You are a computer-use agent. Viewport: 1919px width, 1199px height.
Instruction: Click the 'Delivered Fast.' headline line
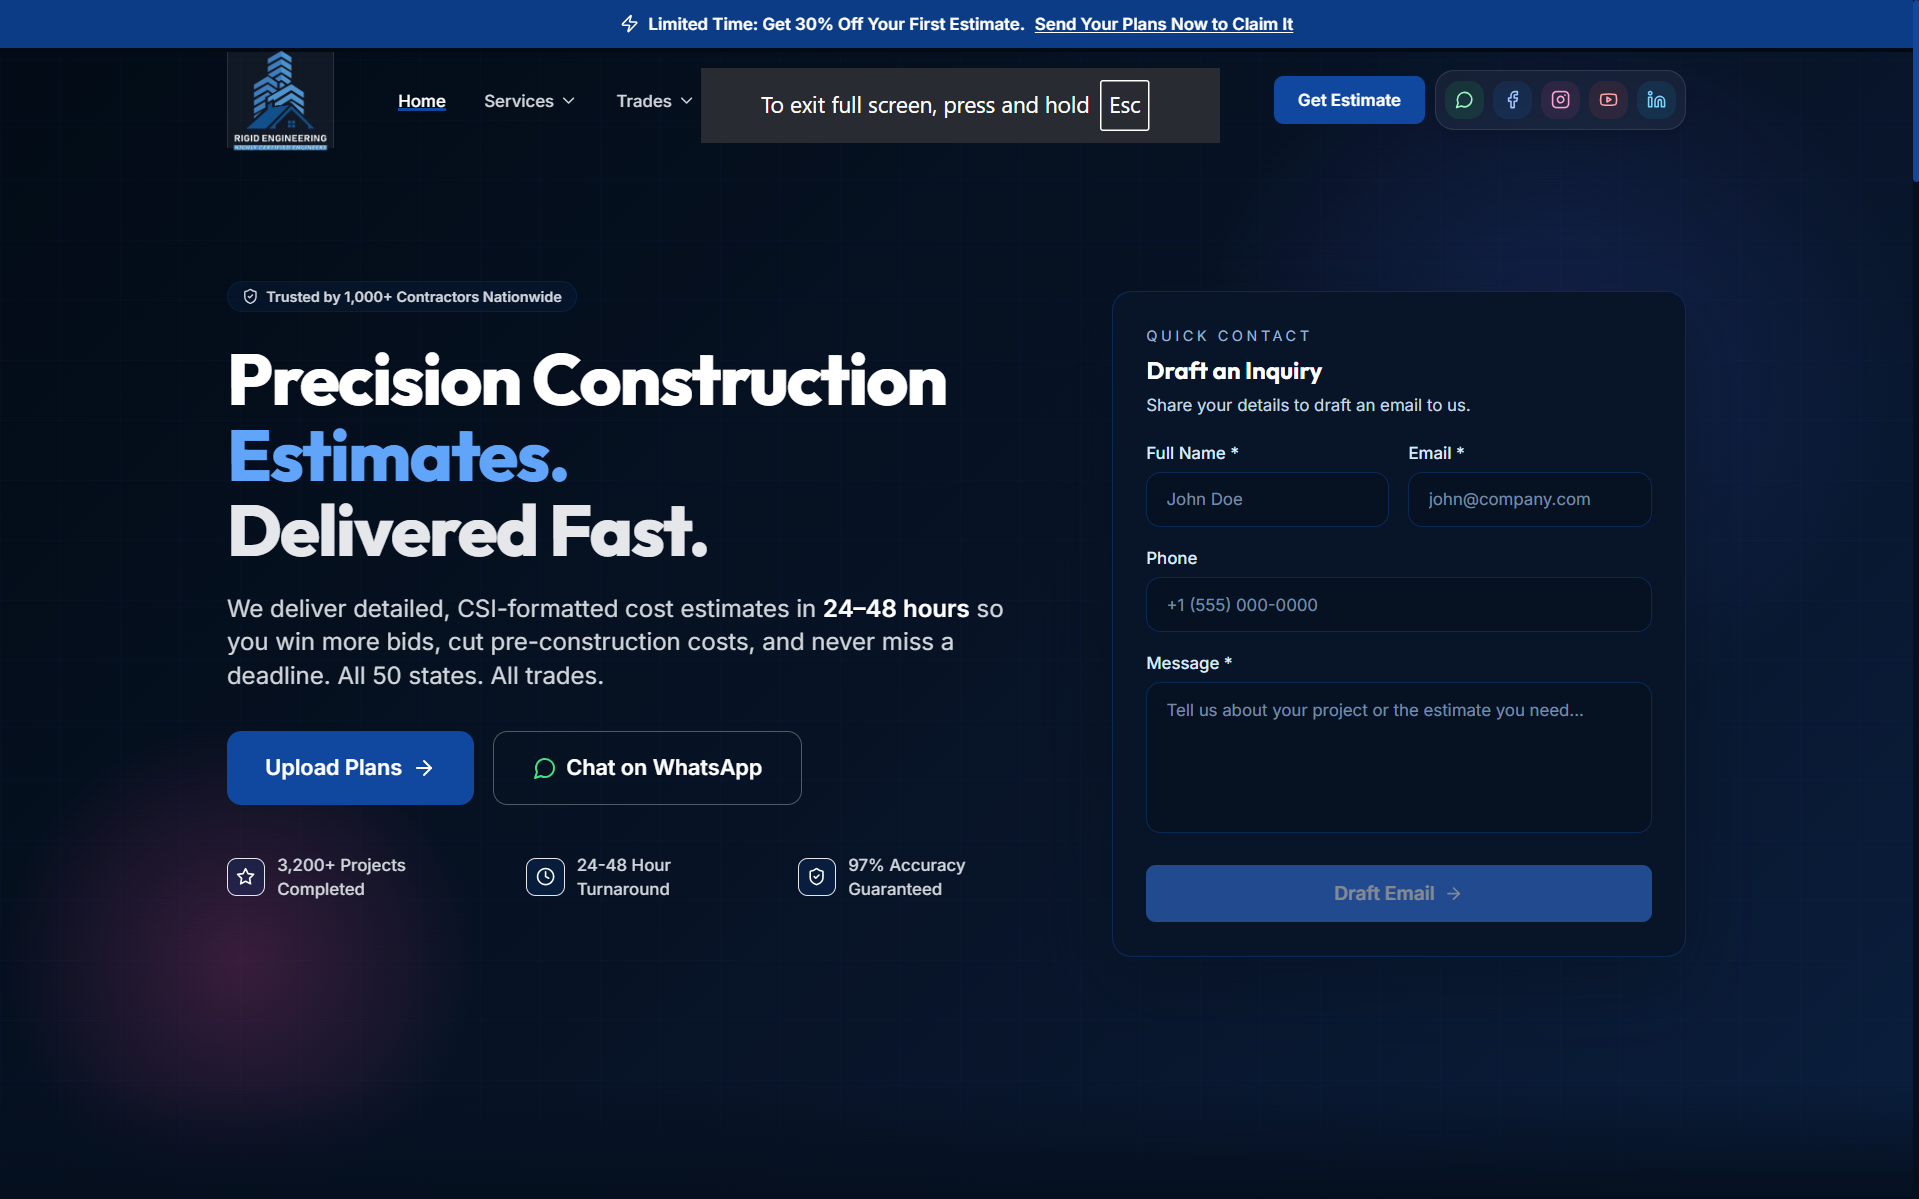[x=467, y=531]
